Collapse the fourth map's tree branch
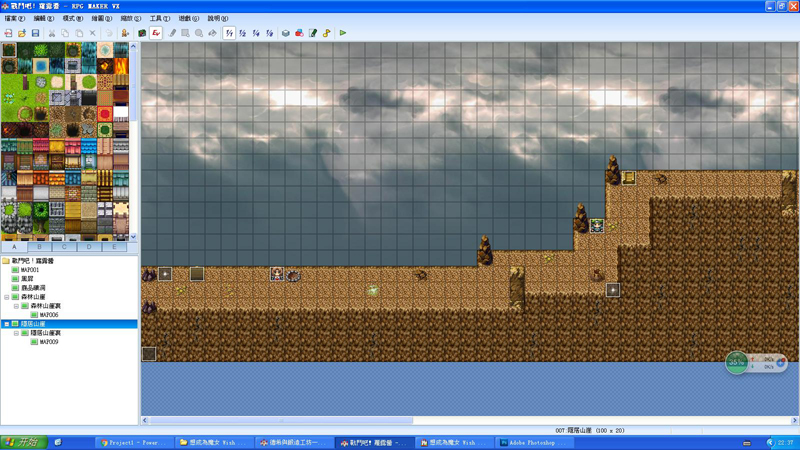This screenshot has height=450, width=800. pyautogui.click(x=7, y=297)
